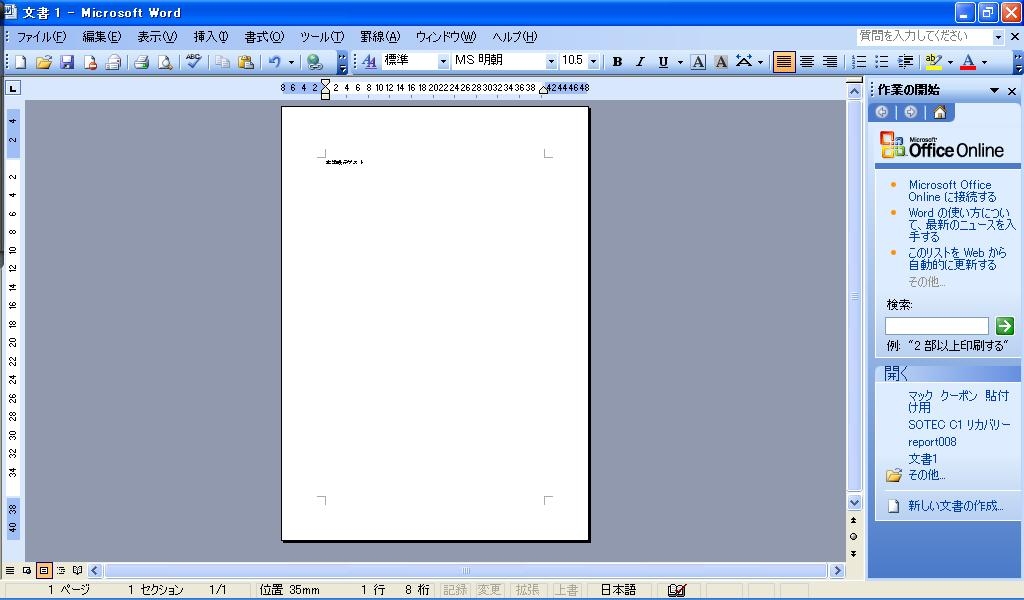Open a file with folder icon
This screenshot has width=1024, height=600.
click(44, 62)
